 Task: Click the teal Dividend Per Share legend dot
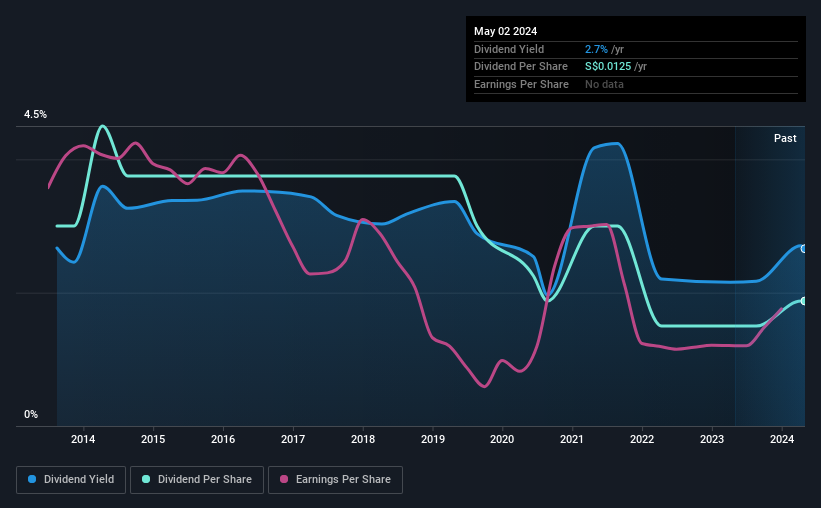click(x=146, y=479)
